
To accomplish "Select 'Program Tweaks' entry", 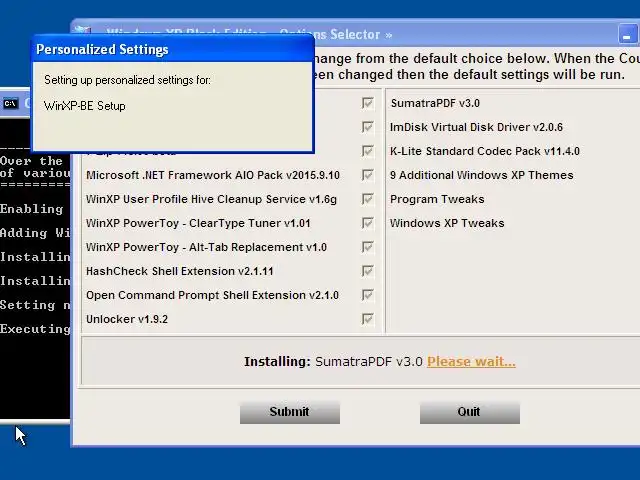I will pyautogui.click(x=437, y=199).
